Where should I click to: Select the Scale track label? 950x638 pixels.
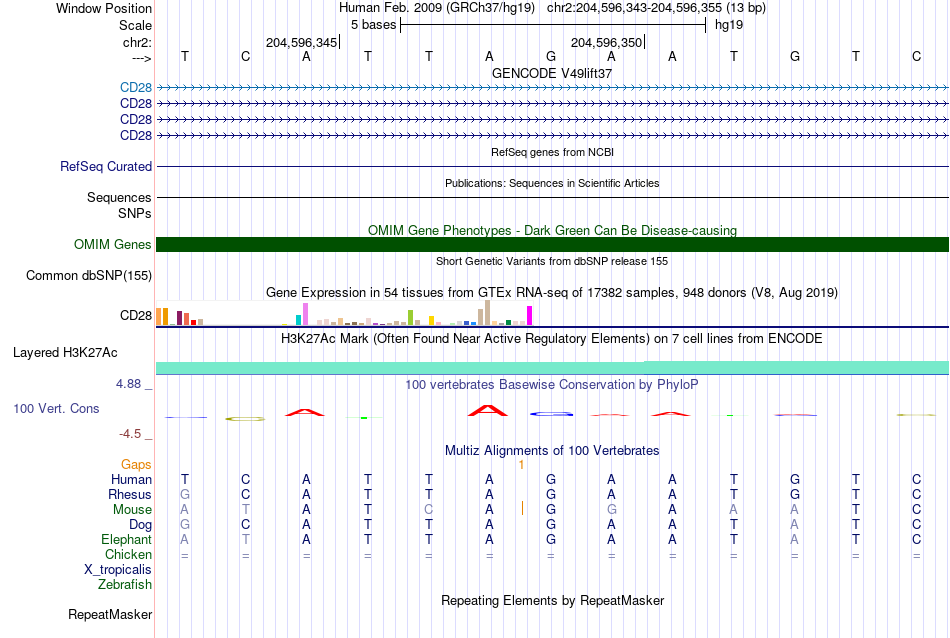point(135,25)
